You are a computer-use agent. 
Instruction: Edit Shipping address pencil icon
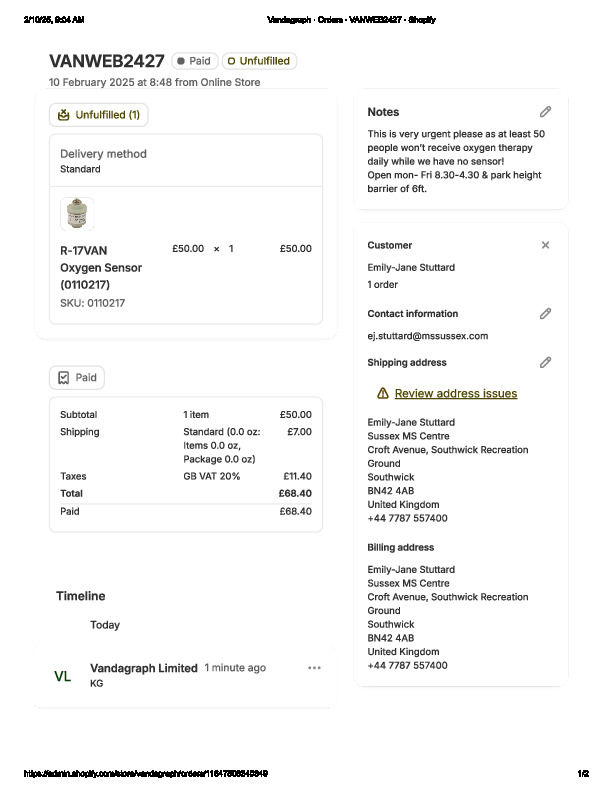click(545, 363)
